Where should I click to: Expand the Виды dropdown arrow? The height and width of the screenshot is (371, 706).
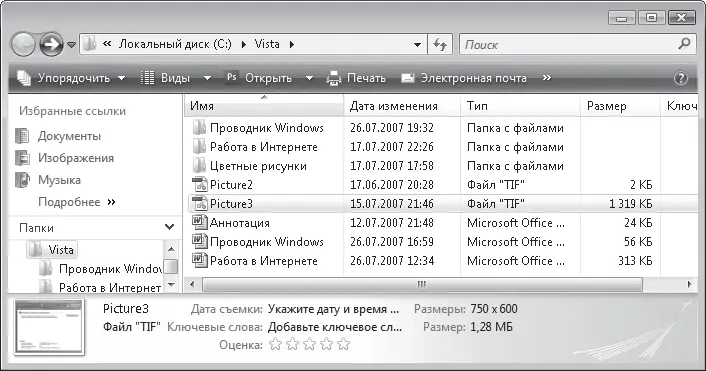click(207, 78)
